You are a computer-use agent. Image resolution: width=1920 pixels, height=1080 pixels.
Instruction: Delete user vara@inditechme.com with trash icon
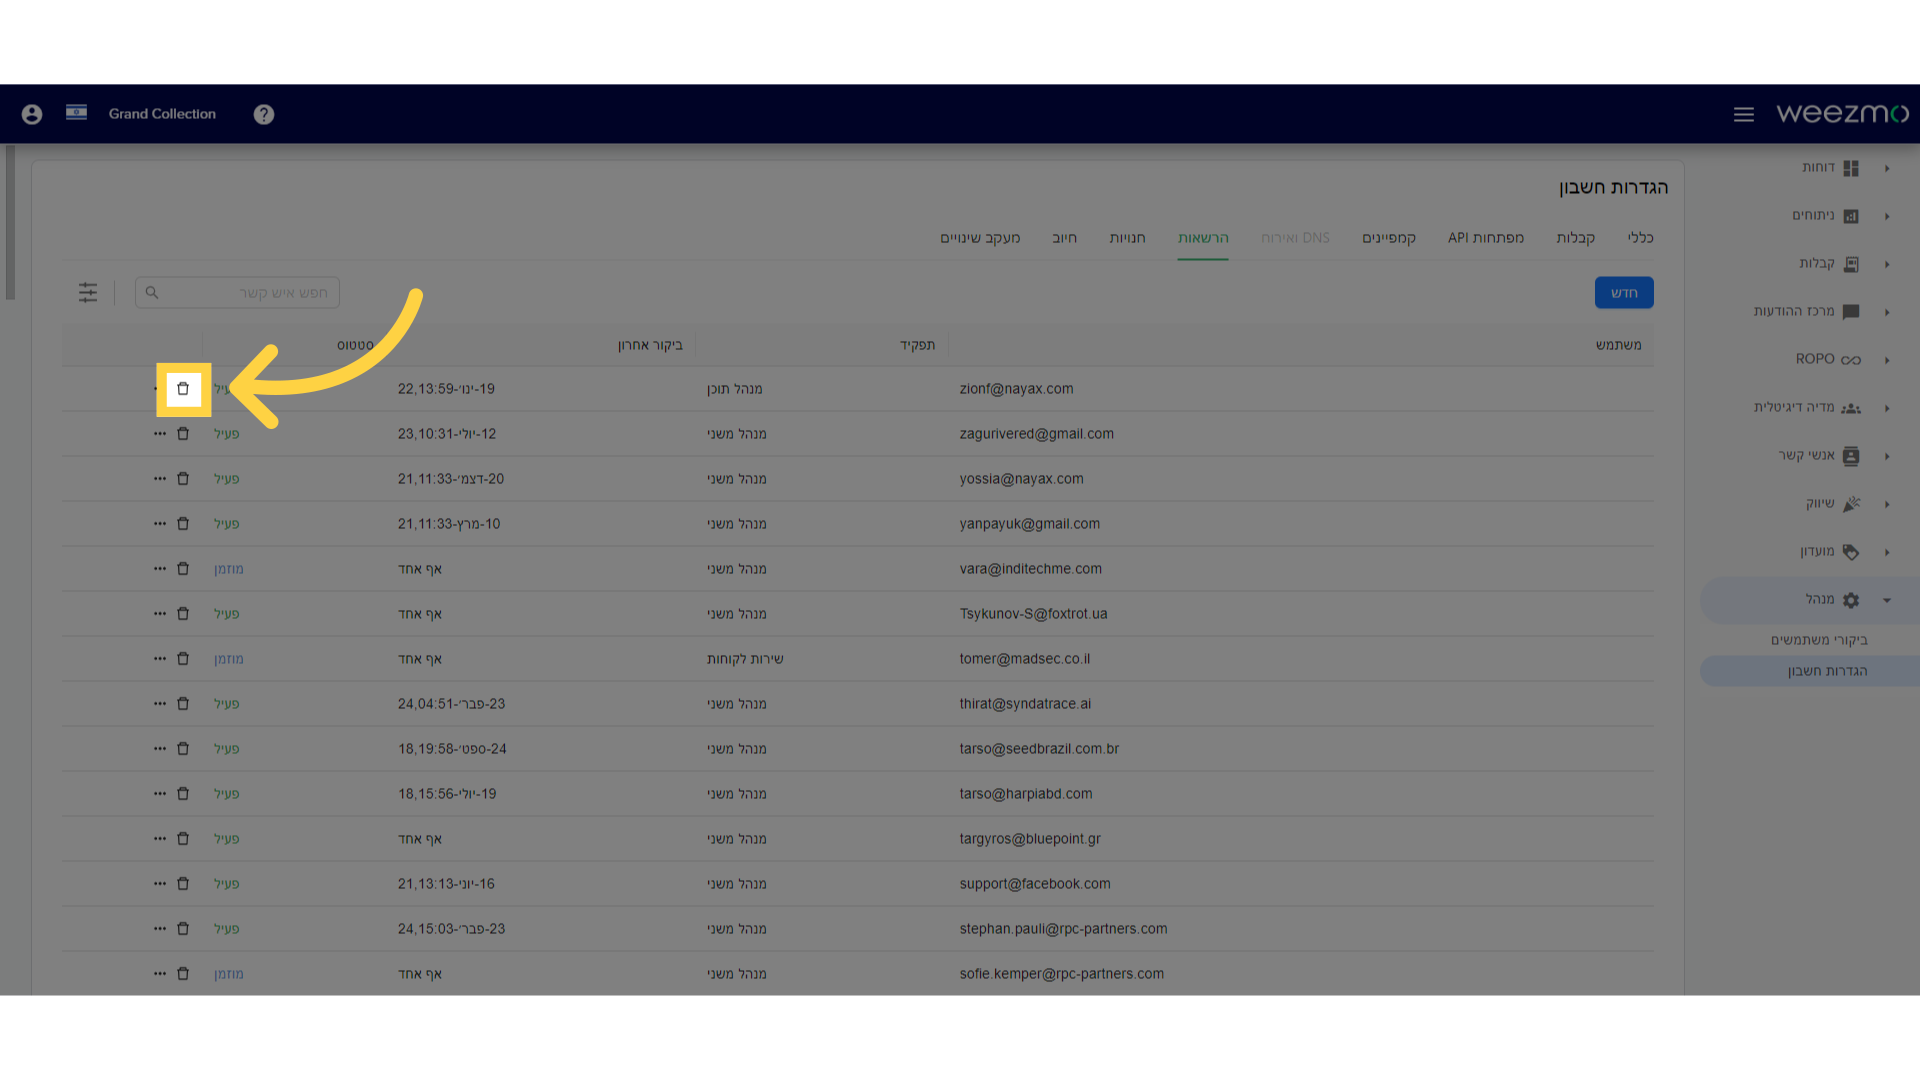pos(183,569)
